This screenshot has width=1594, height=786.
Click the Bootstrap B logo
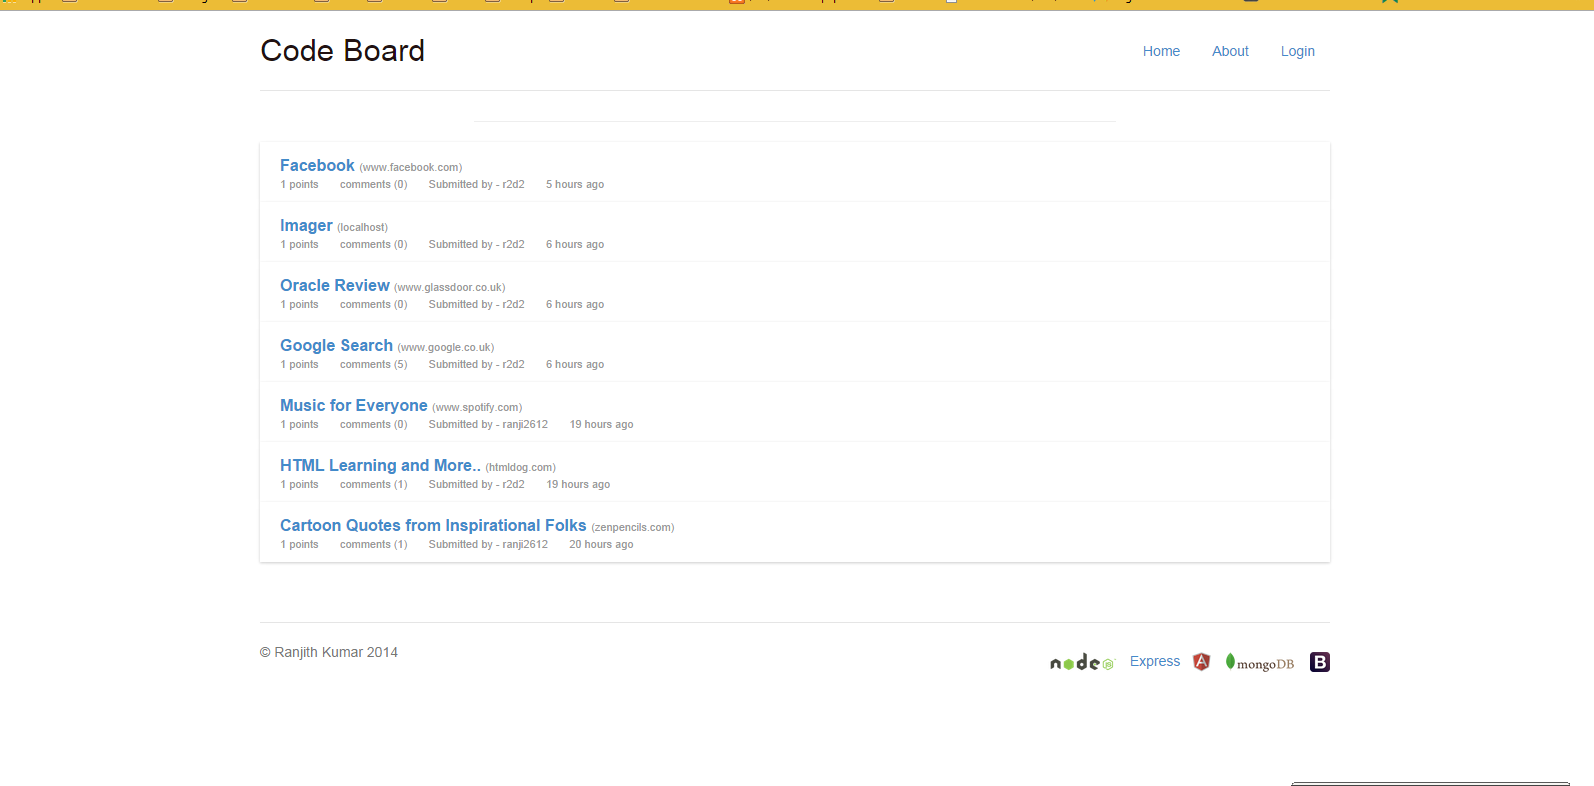coord(1320,662)
